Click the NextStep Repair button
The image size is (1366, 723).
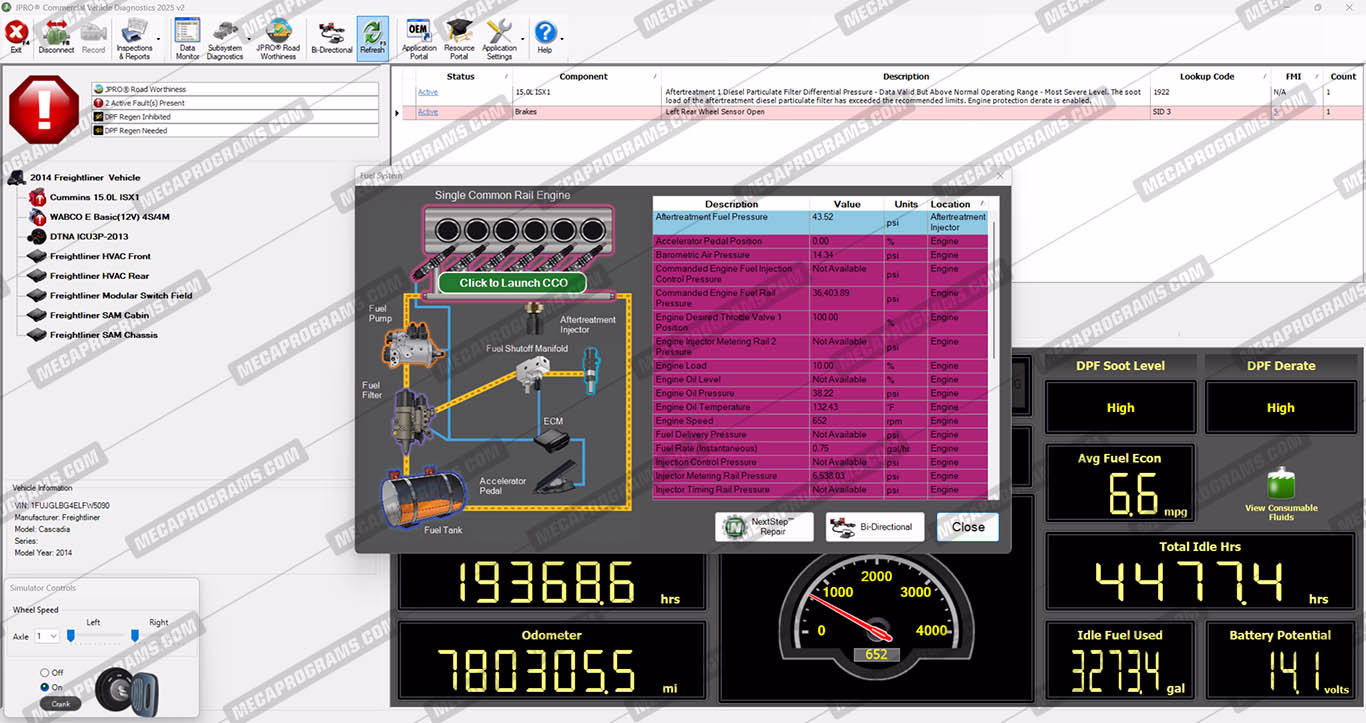click(764, 527)
